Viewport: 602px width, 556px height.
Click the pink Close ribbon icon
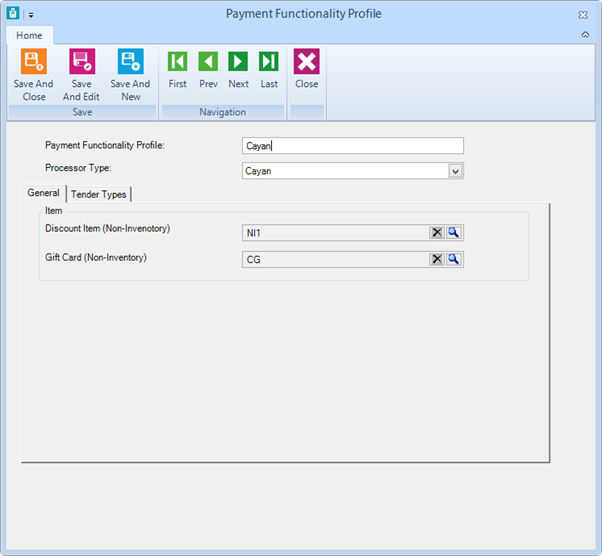tap(306, 61)
